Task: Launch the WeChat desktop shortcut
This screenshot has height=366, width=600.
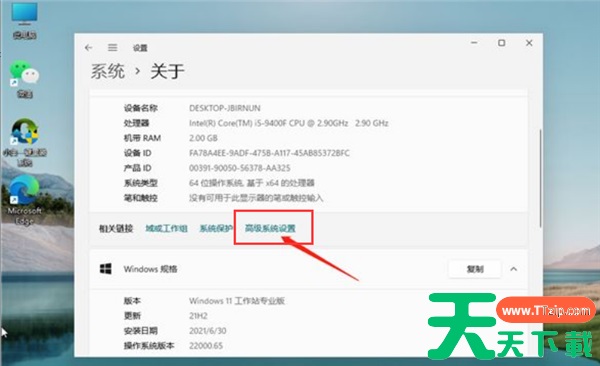Action: 24,79
